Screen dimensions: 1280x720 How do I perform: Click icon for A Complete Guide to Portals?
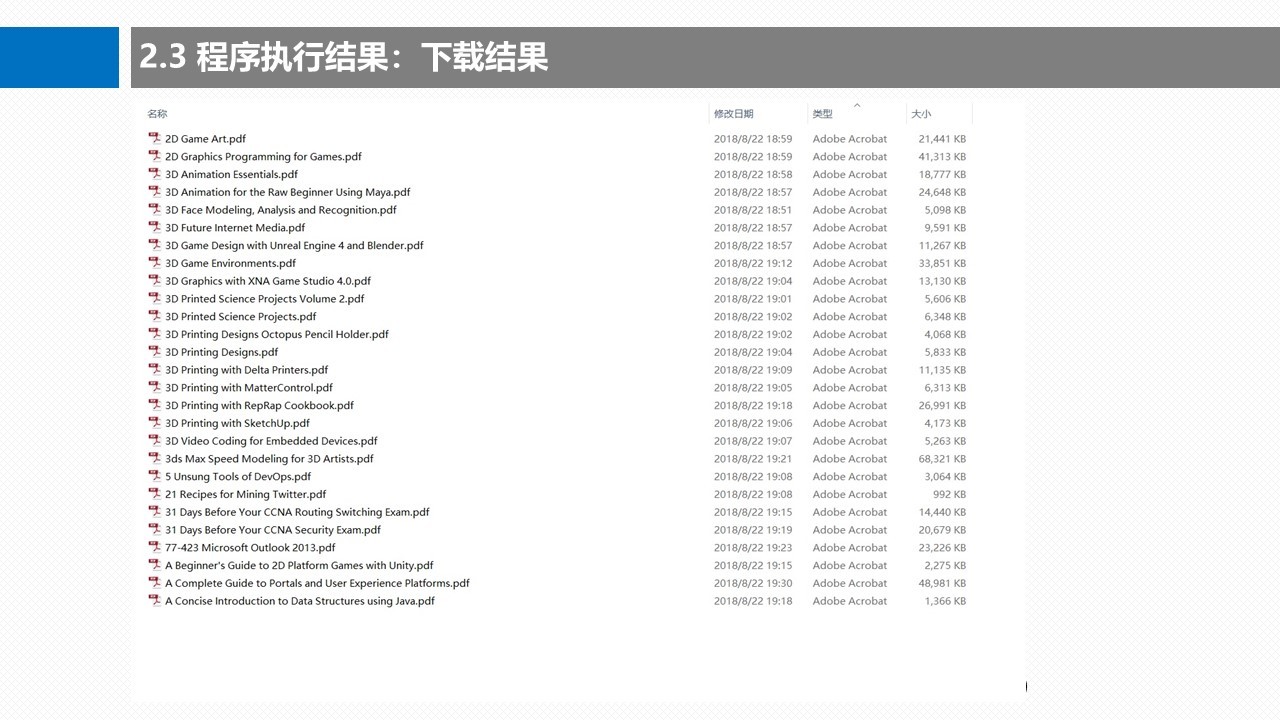pyautogui.click(x=155, y=583)
